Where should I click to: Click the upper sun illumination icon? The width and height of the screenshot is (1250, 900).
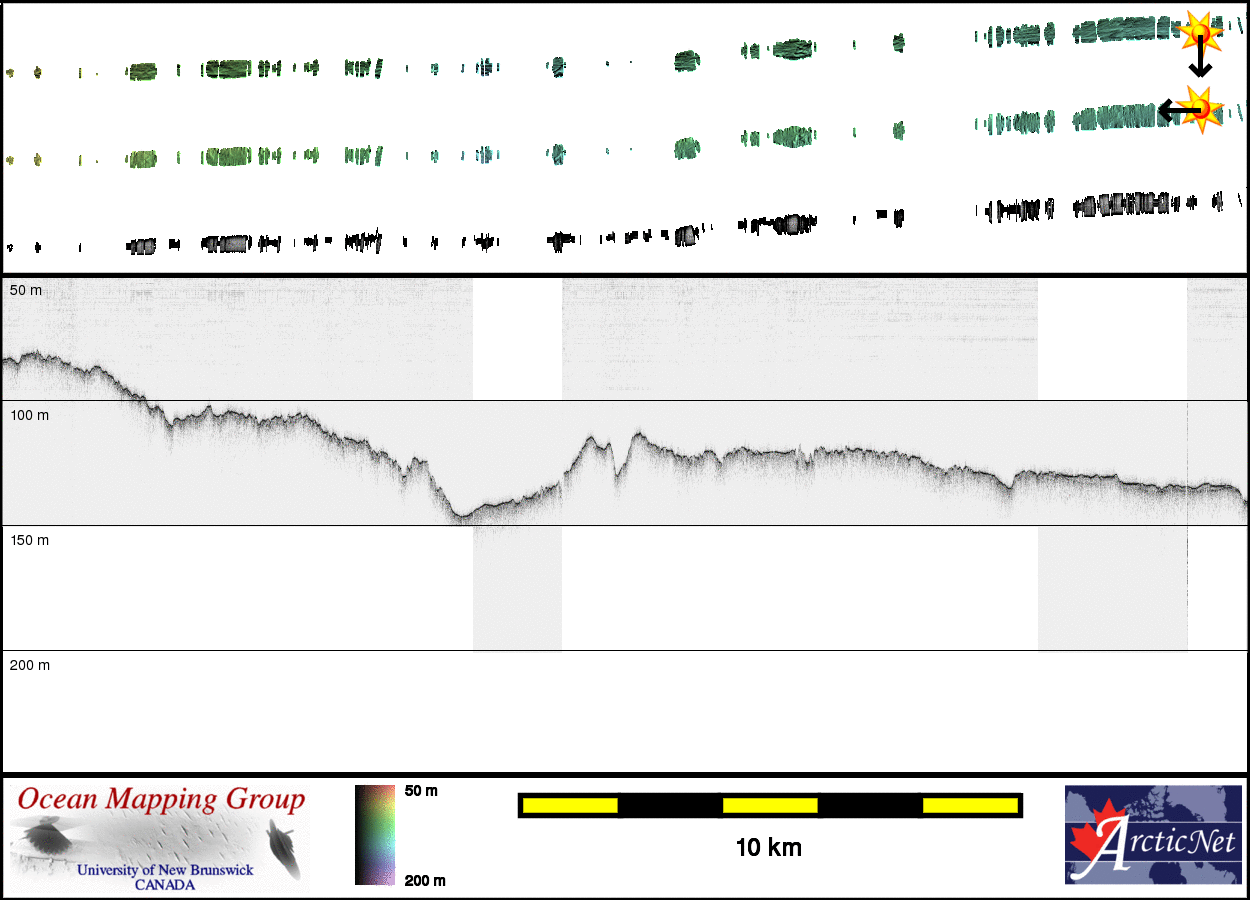[x=1199, y=32]
